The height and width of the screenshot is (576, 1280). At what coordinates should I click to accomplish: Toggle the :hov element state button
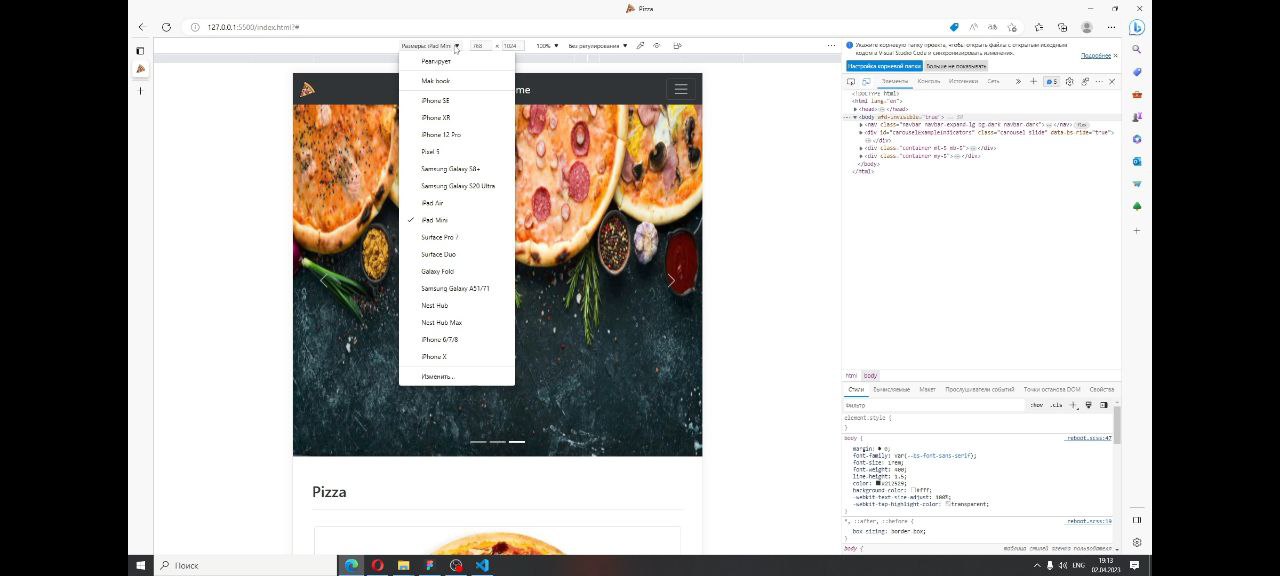tap(1037, 405)
